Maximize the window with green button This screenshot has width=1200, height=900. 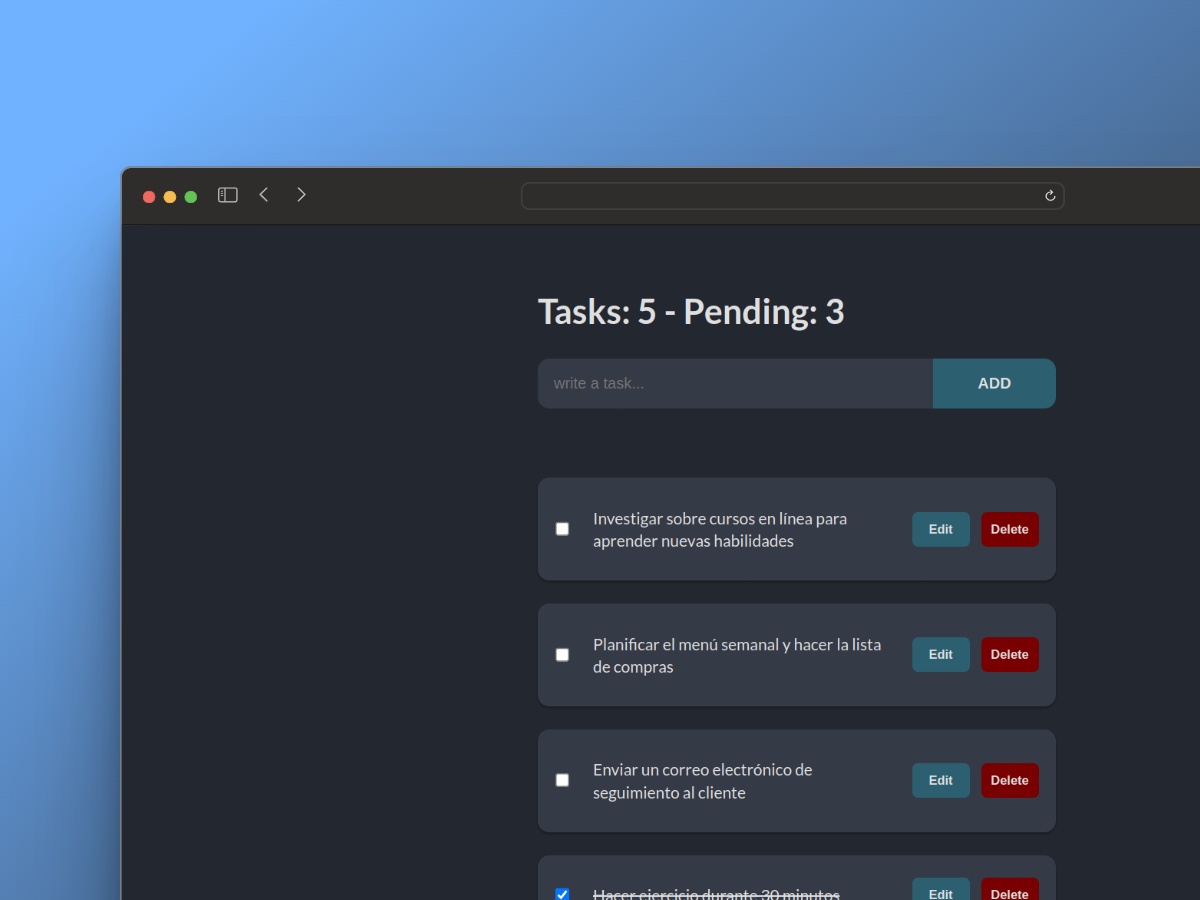point(191,196)
